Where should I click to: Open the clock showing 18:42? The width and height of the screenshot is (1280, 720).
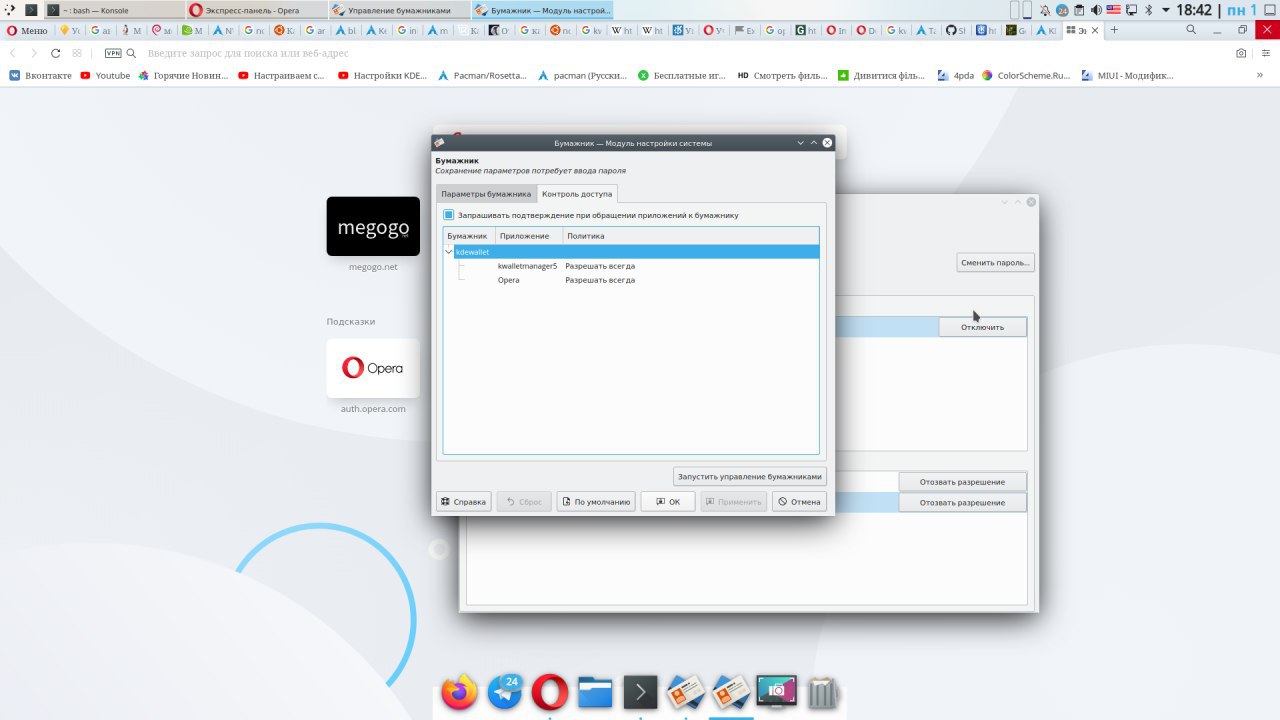pos(1194,10)
